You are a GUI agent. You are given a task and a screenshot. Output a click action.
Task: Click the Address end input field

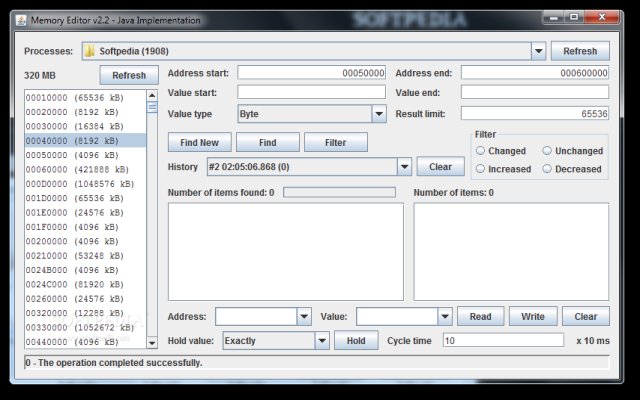pos(535,73)
